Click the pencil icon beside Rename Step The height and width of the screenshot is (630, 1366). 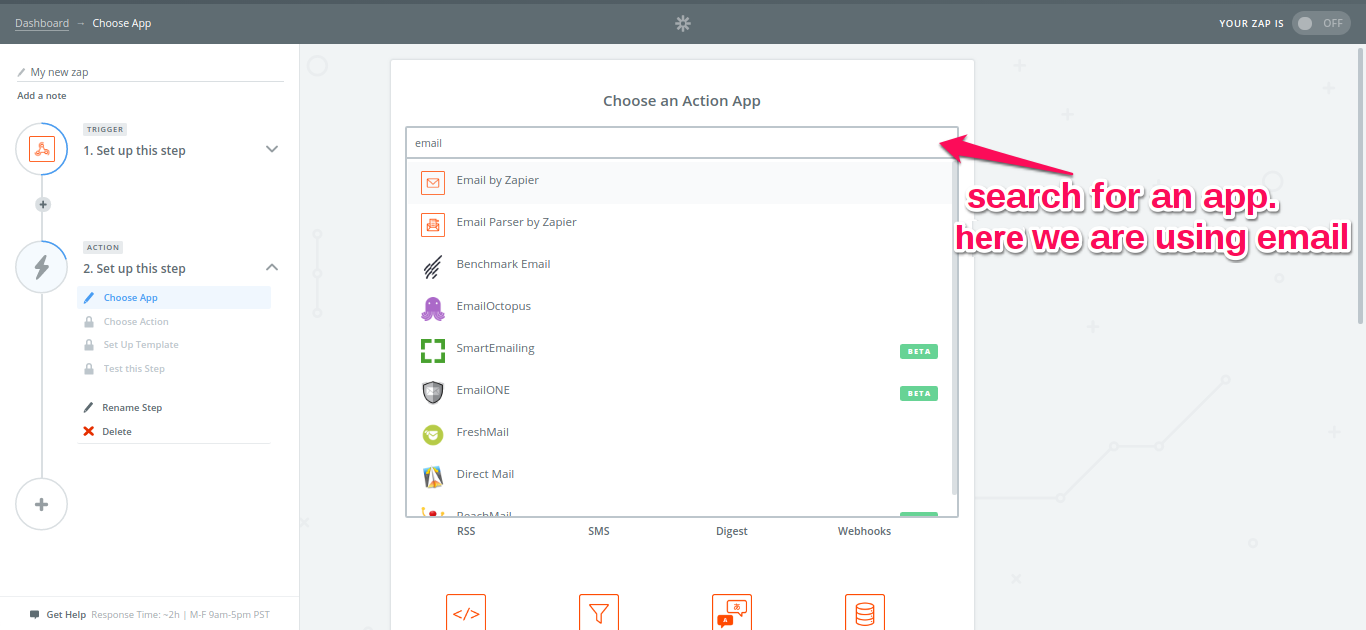[89, 408]
